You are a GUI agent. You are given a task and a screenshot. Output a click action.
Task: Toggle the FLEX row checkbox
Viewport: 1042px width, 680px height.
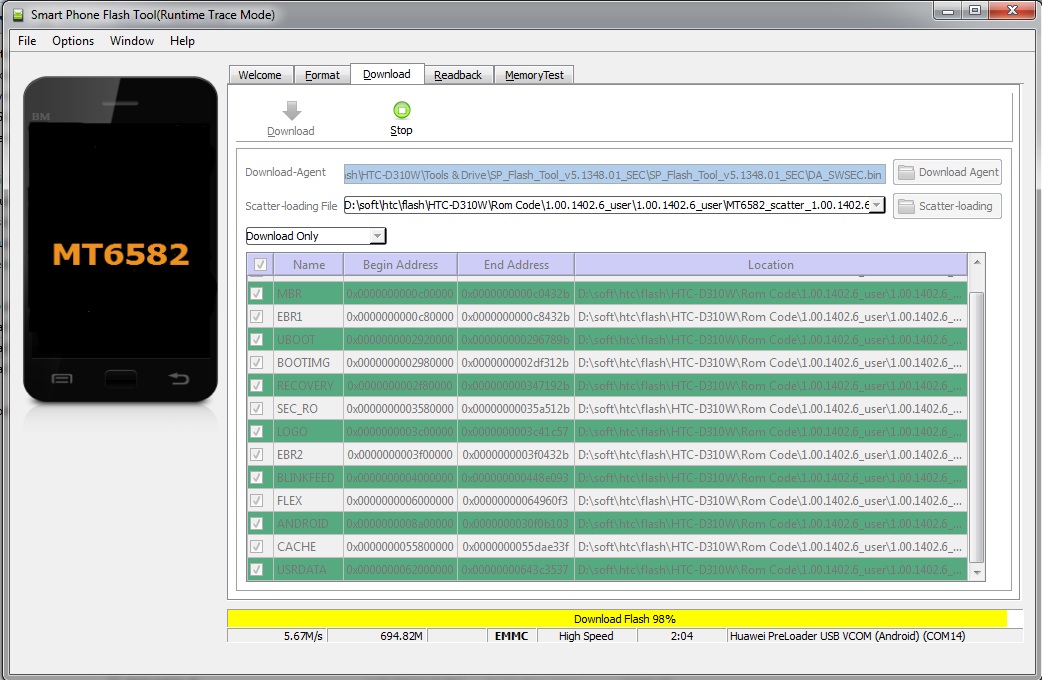click(257, 501)
